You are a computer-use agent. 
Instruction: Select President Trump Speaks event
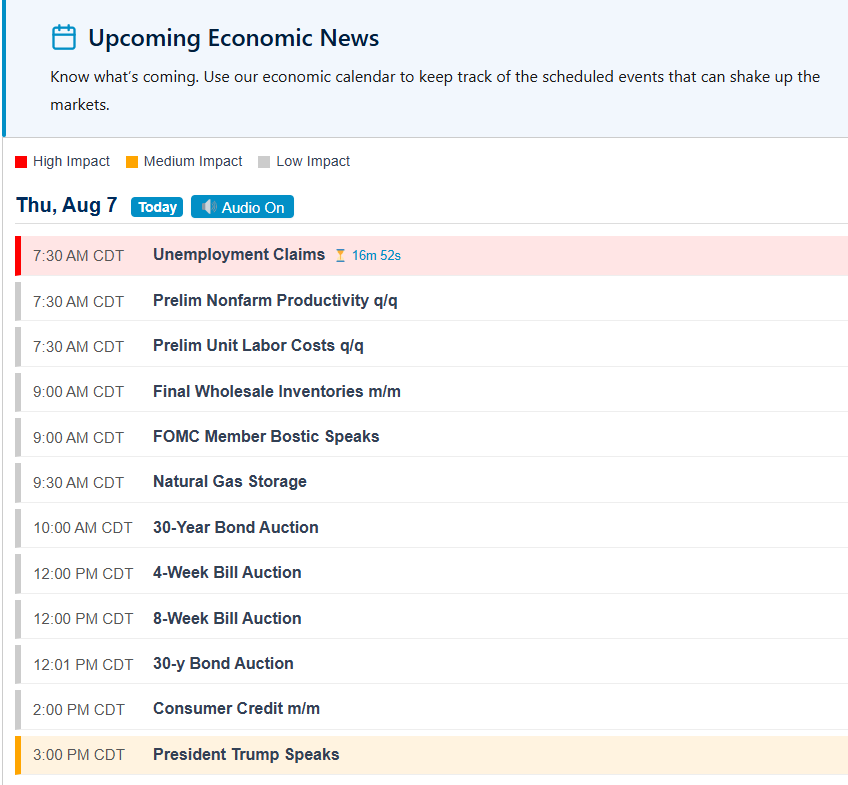pyautogui.click(x=432, y=755)
